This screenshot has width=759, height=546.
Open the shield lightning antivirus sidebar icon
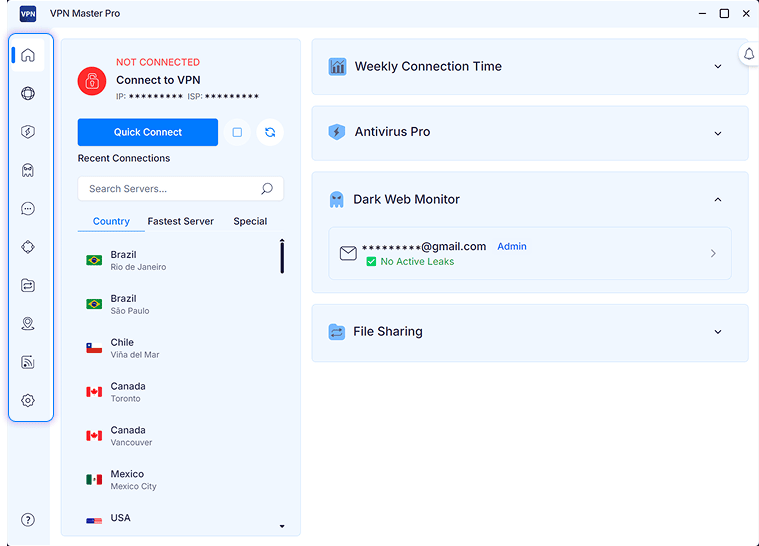pyautogui.click(x=28, y=132)
